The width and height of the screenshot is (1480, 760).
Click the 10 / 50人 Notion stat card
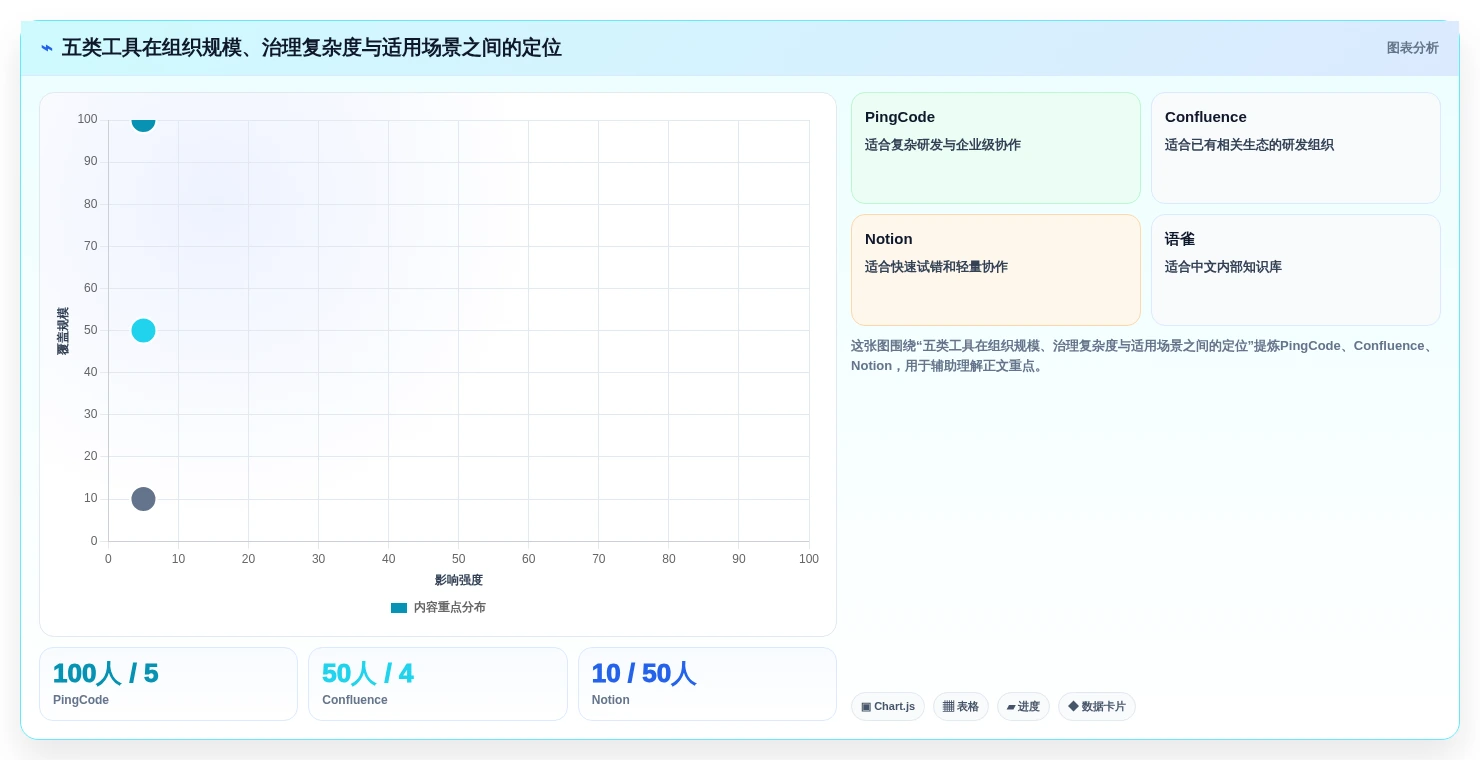[707, 684]
